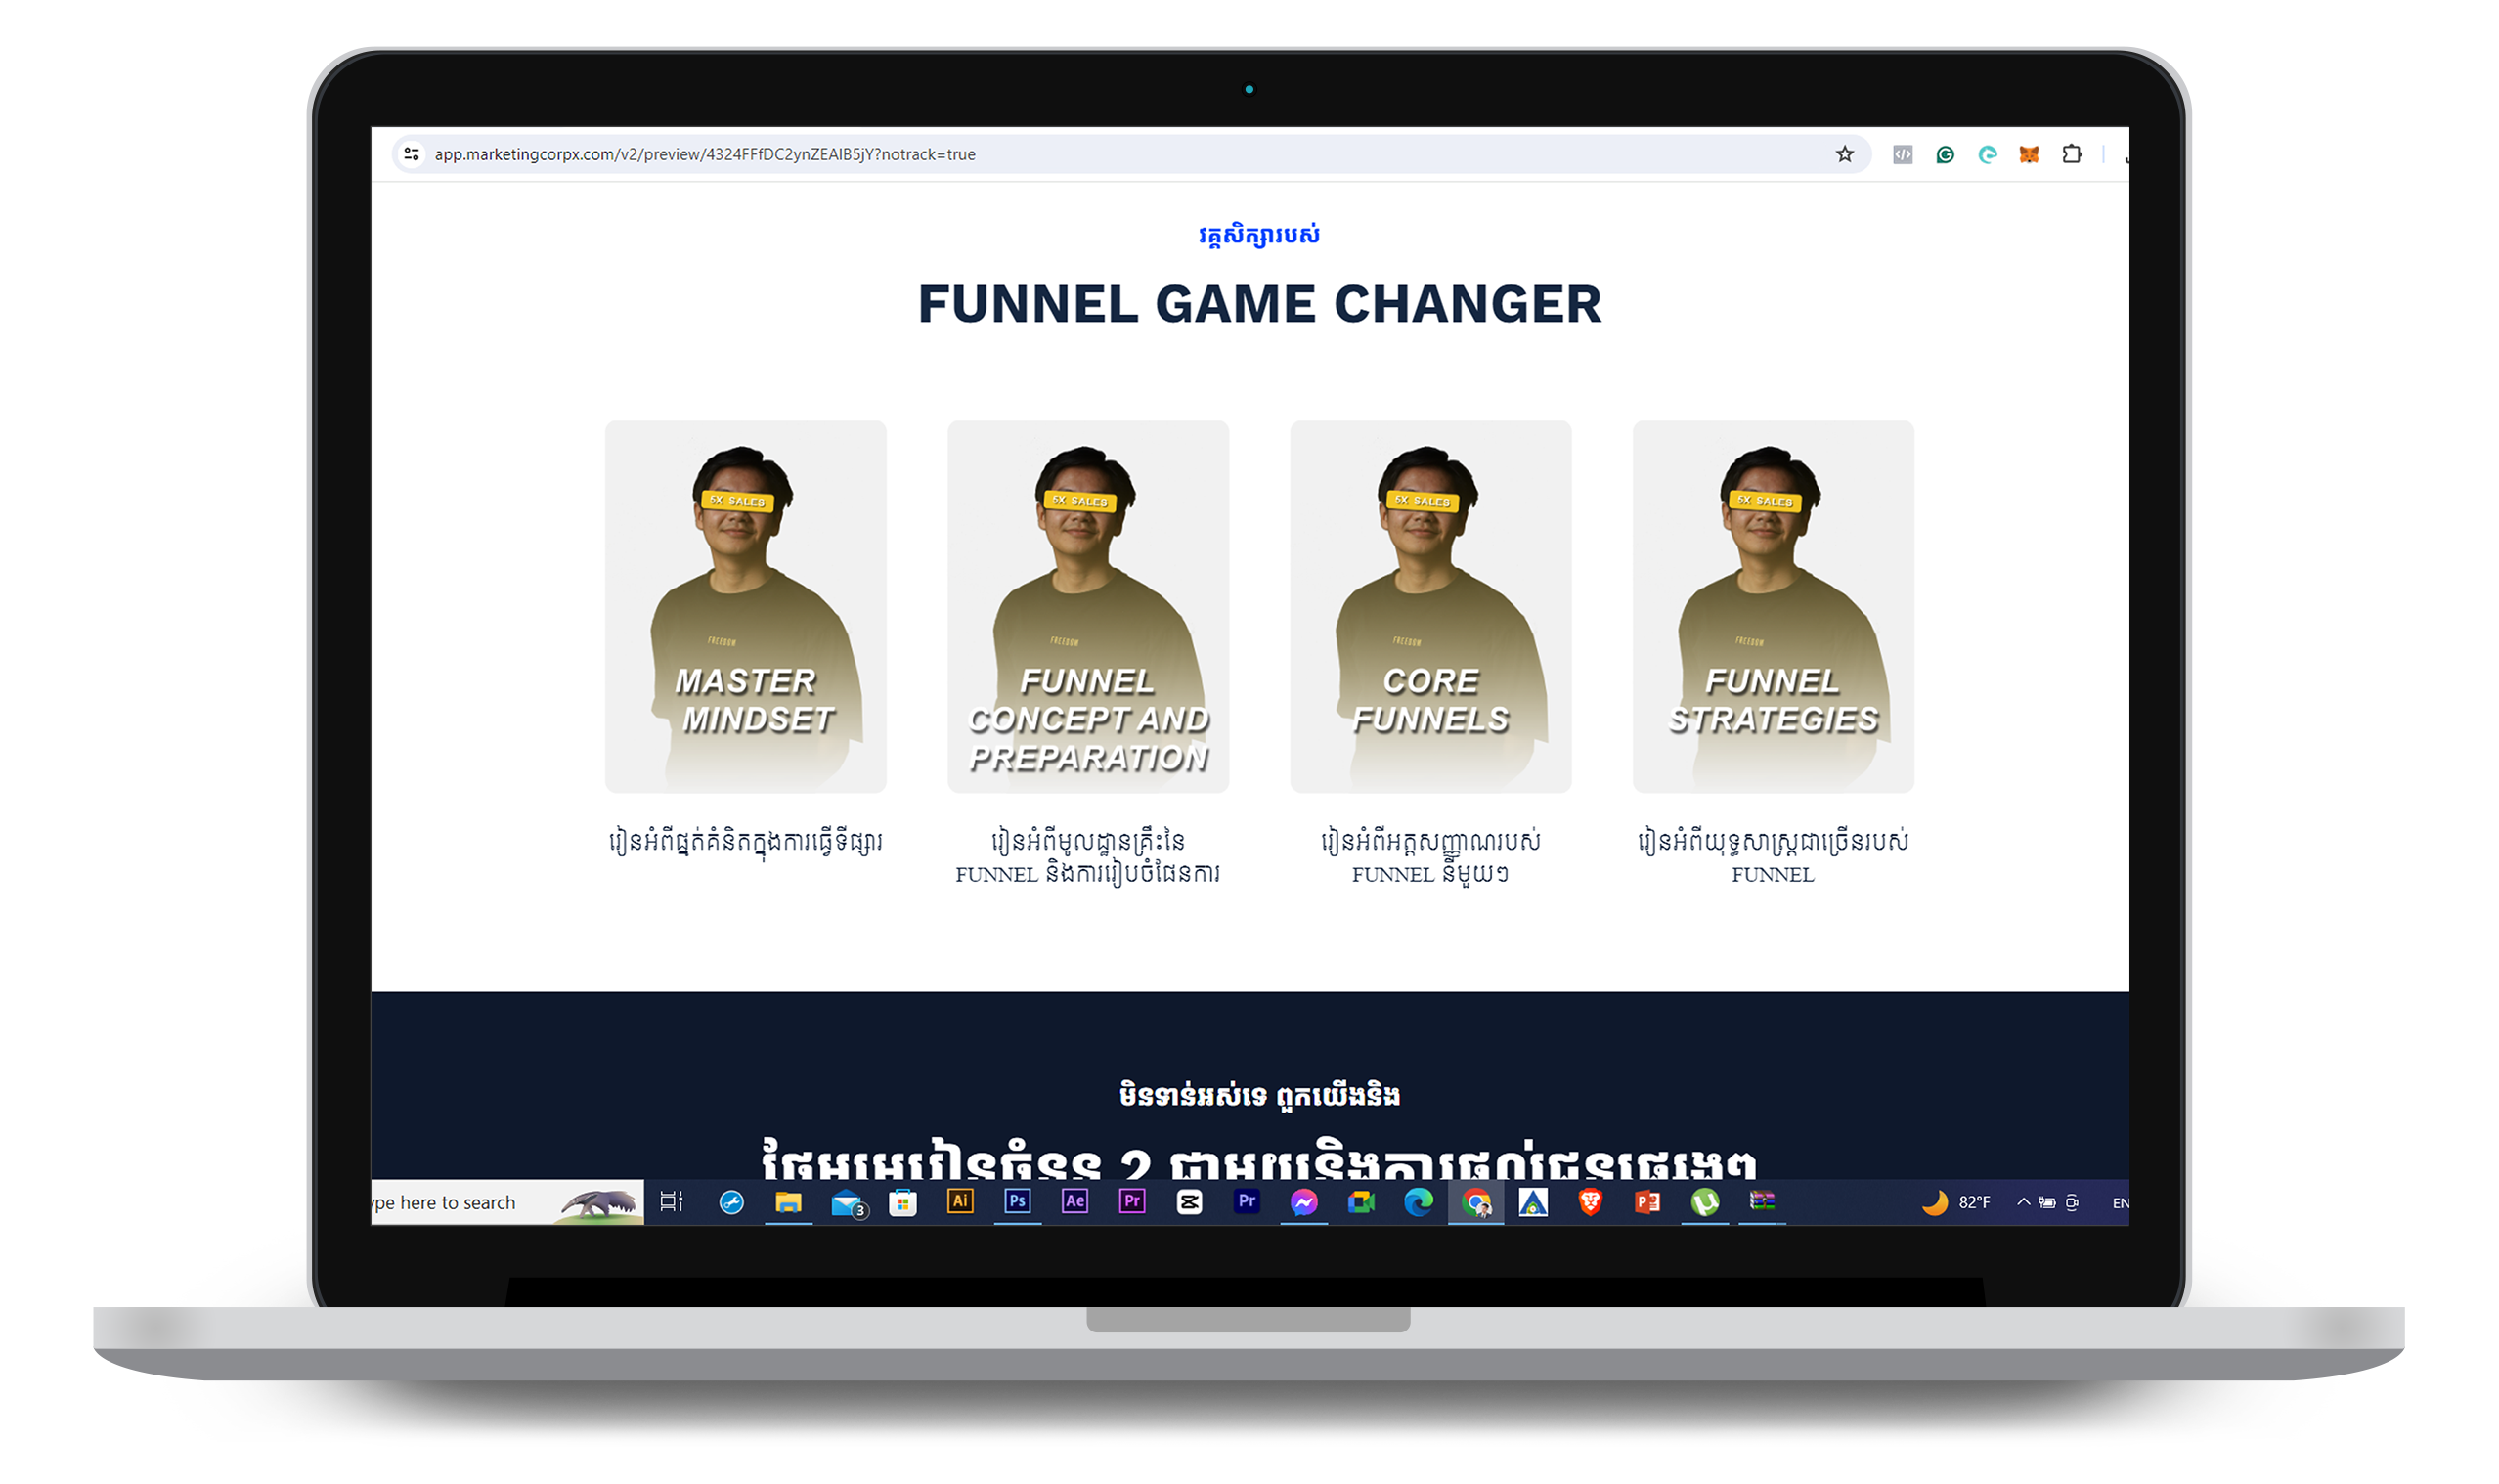Launch Adobe After Effects from taskbar

[1074, 1201]
